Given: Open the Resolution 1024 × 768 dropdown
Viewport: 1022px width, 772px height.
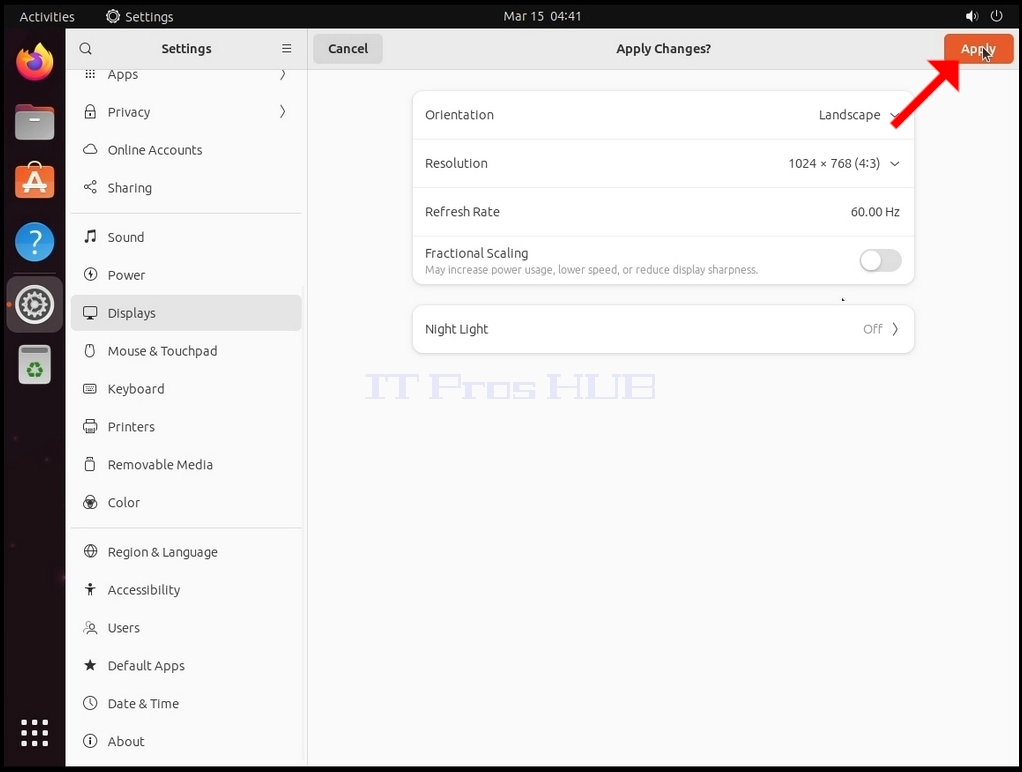Looking at the screenshot, I should (x=844, y=163).
